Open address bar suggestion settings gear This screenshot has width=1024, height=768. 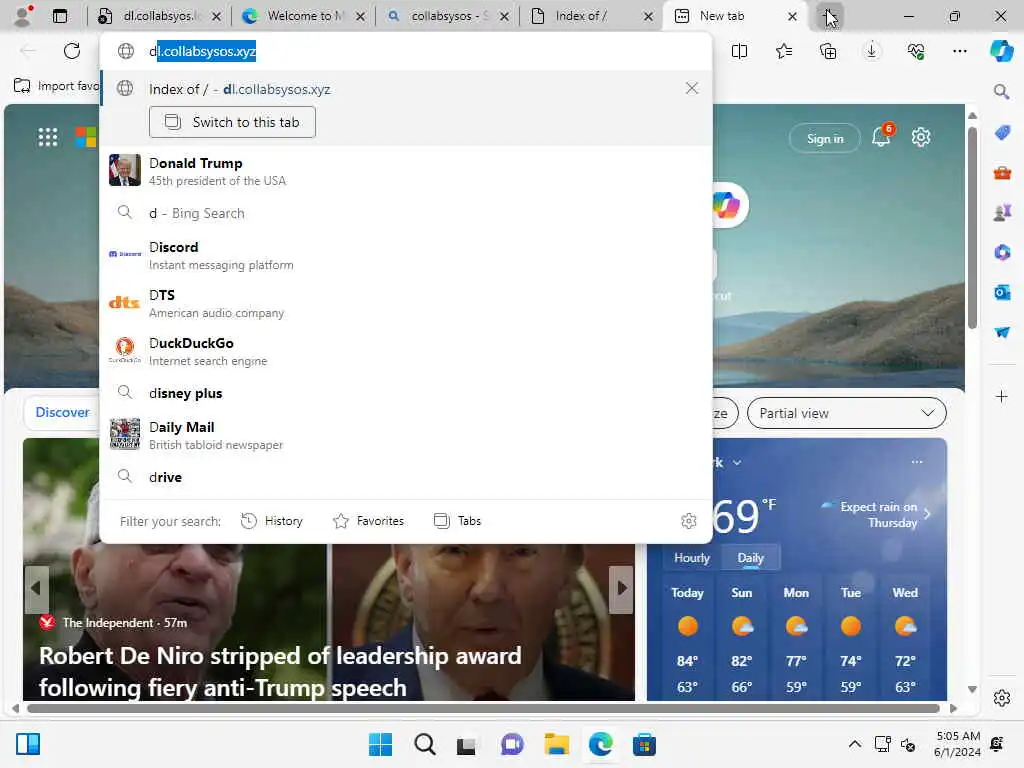point(688,520)
